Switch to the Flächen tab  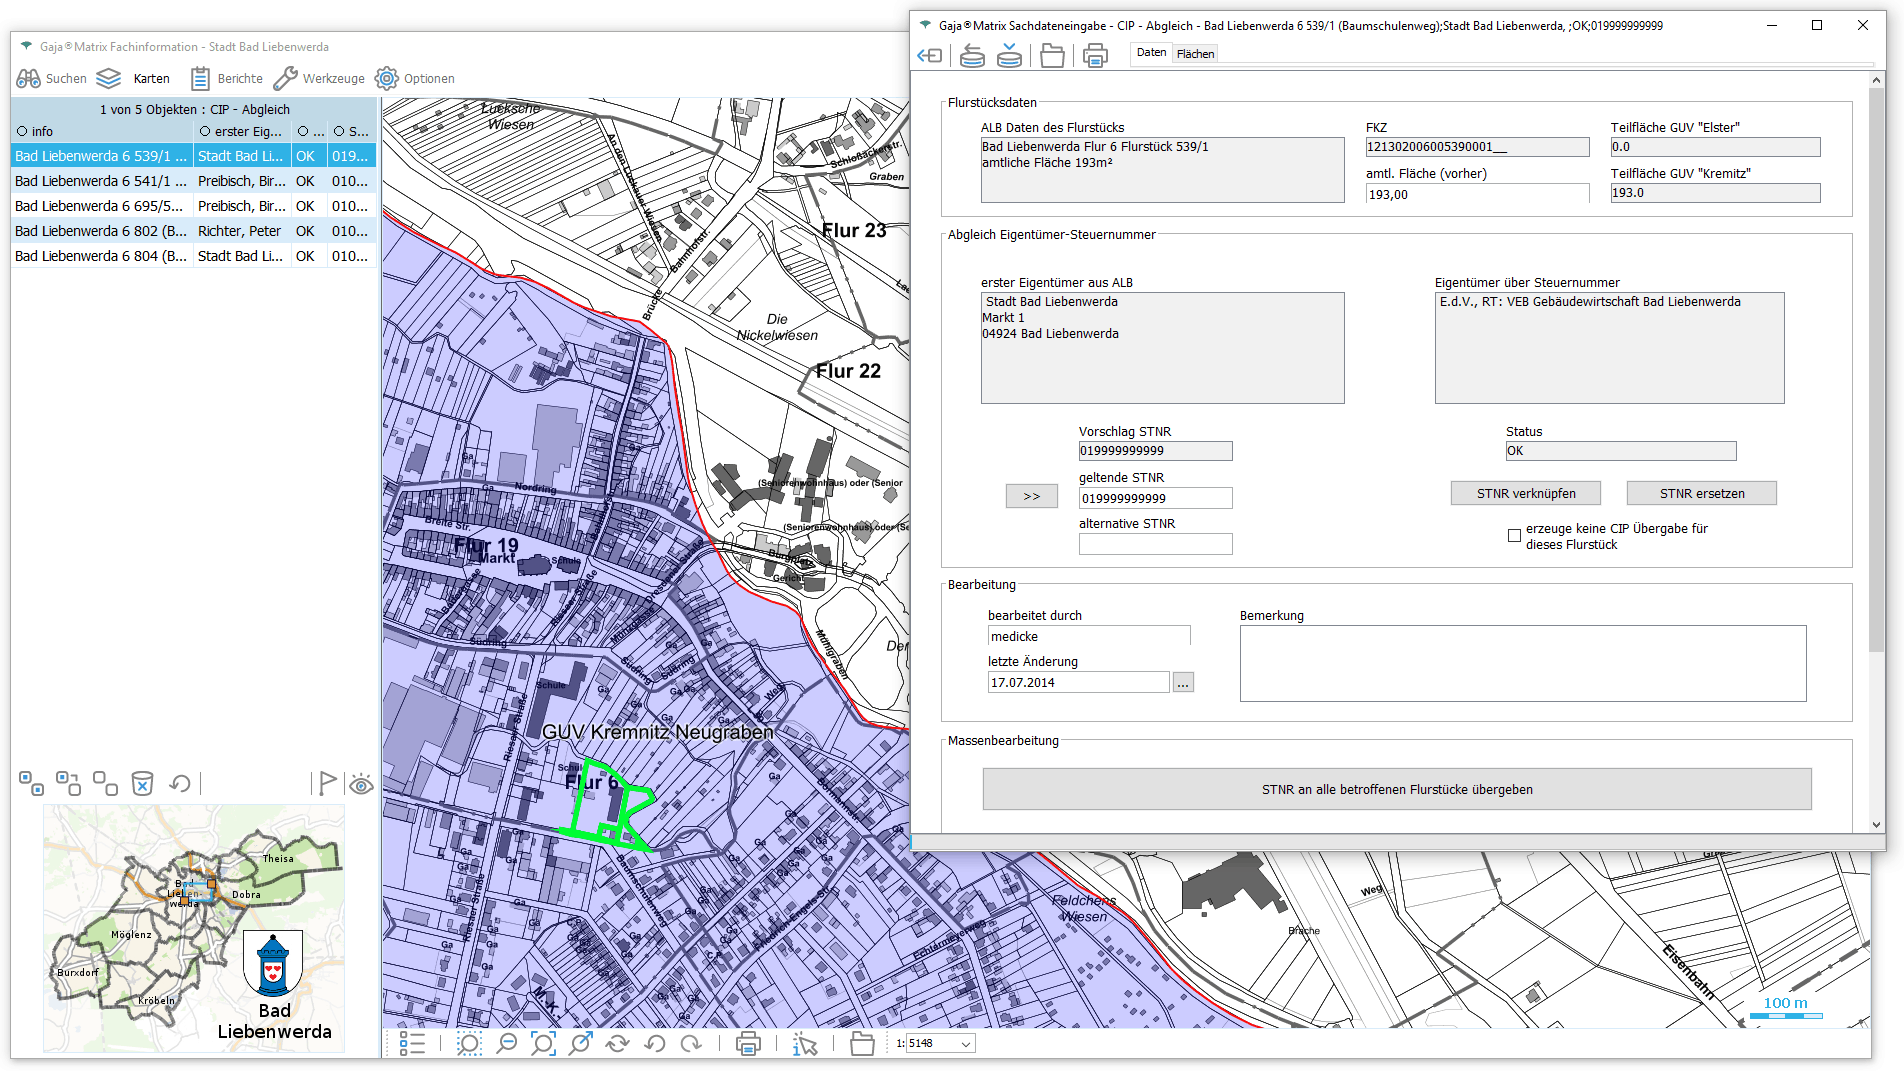pyautogui.click(x=1195, y=54)
